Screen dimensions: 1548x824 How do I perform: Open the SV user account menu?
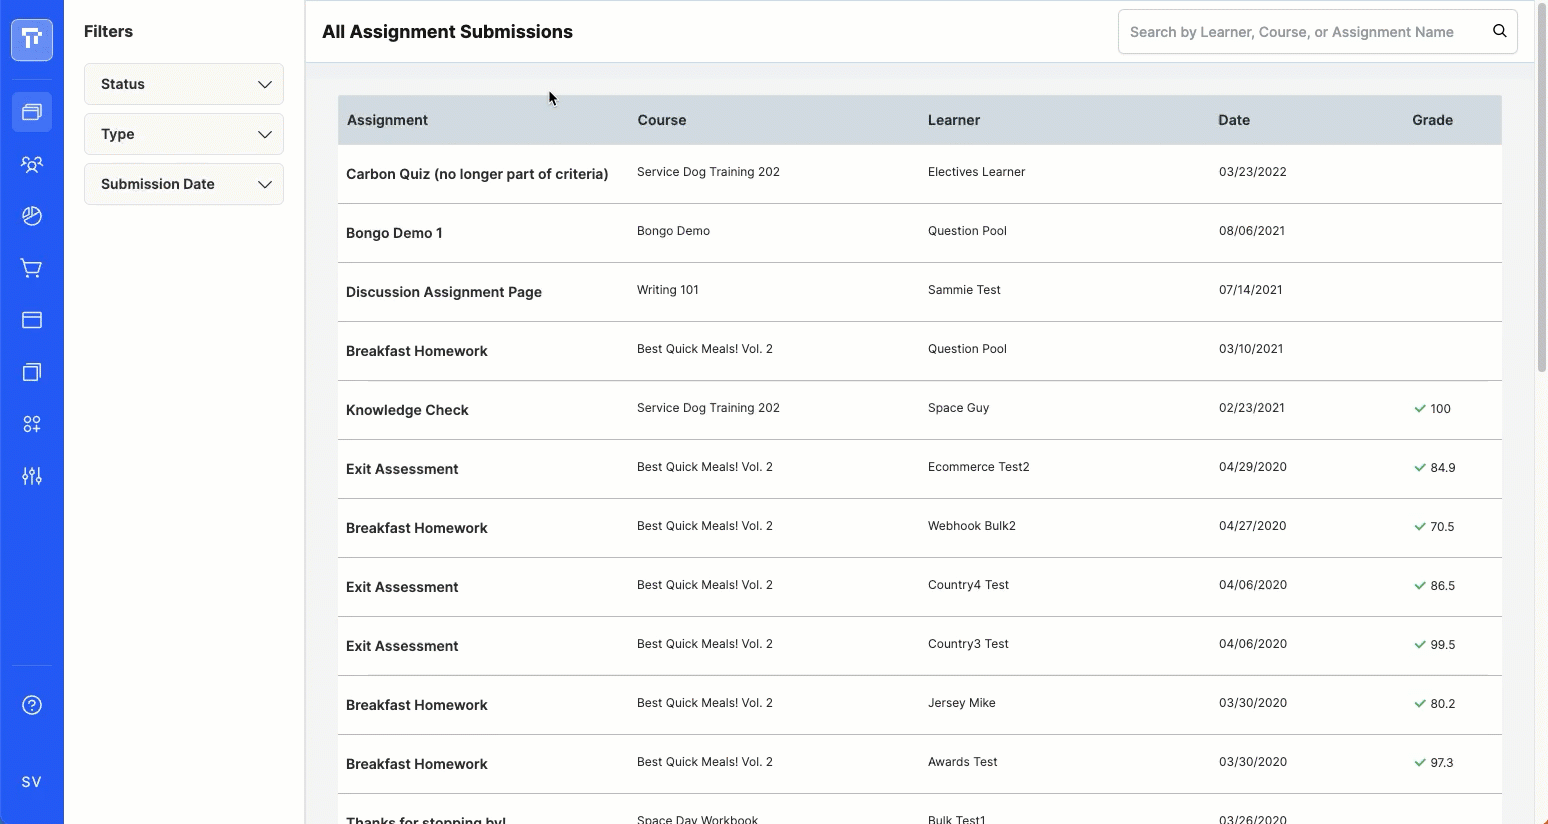click(32, 782)
